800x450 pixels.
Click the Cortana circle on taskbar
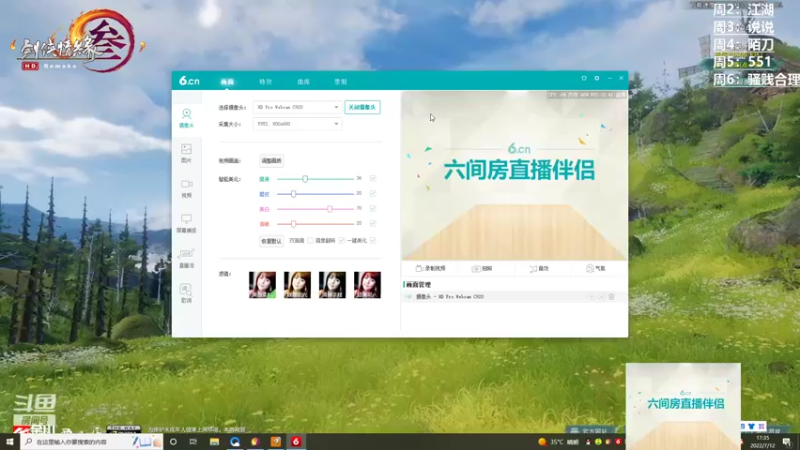[173, 442]
